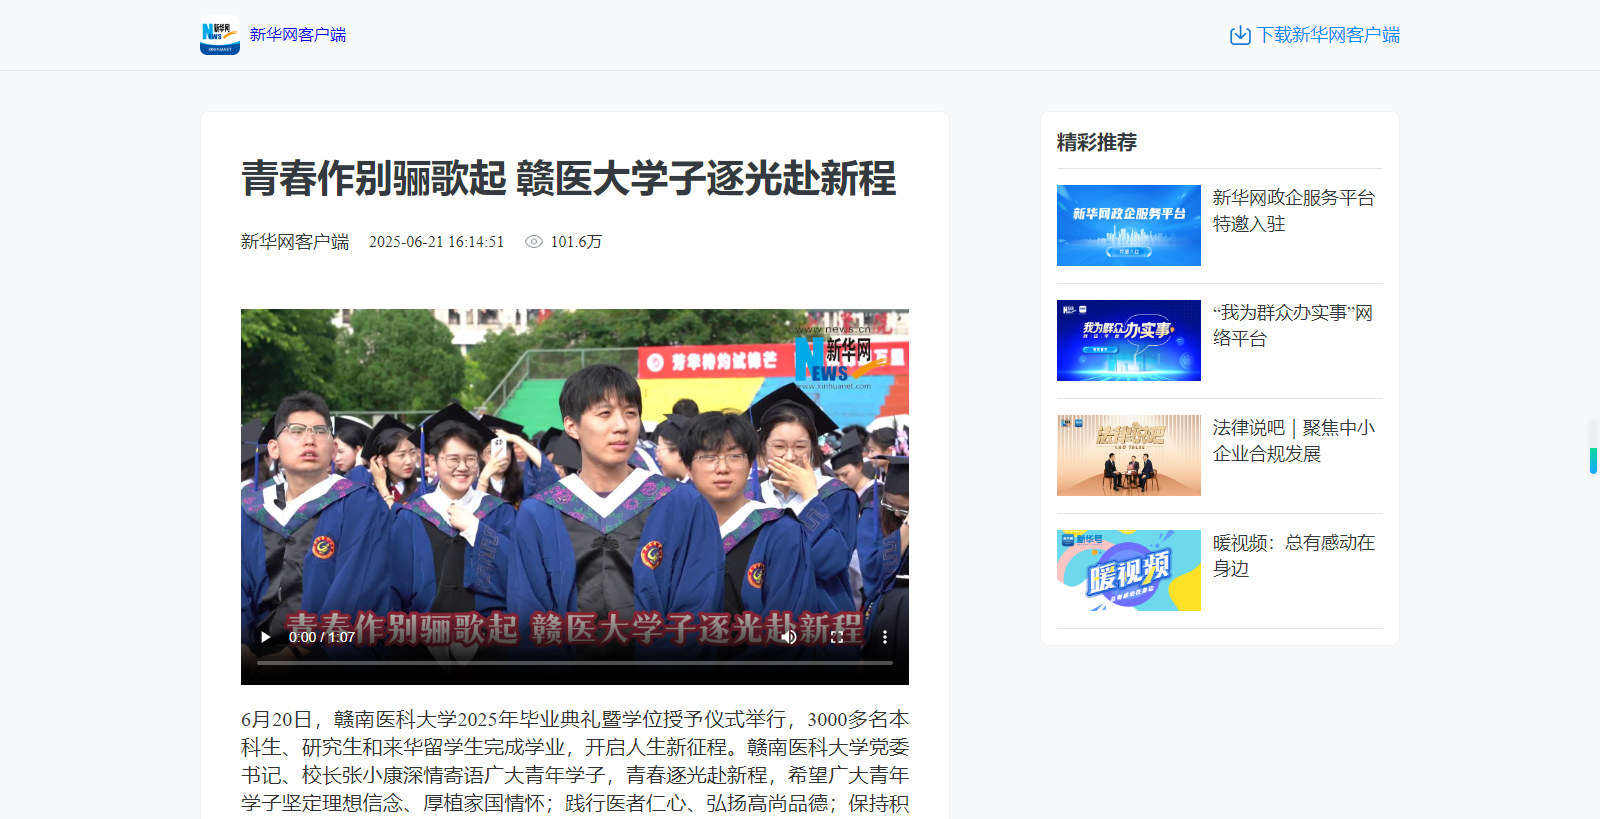Open 法律说吧 thumbnail
The height and width of the screenshot is (819, 1600).
click(1129, 455)
